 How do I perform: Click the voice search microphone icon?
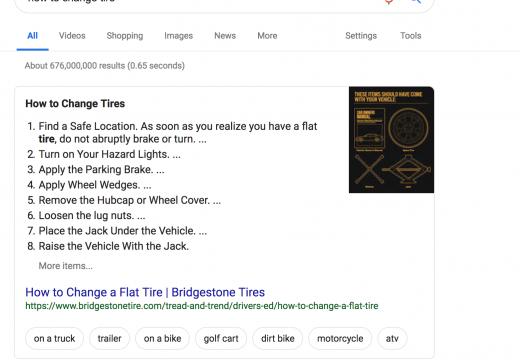pyautogui.click(x=389, y=1)
